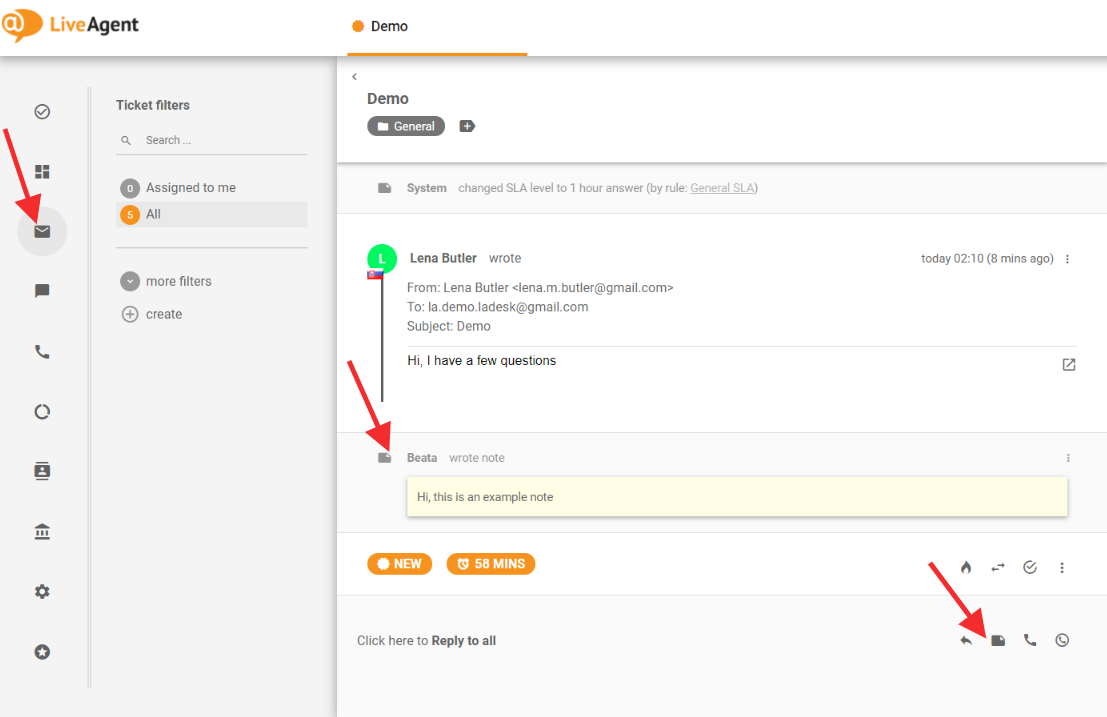Open the Calls phone icon in sidebar
The width and height of the screenshot is (1107, 717).
point(42,352)
